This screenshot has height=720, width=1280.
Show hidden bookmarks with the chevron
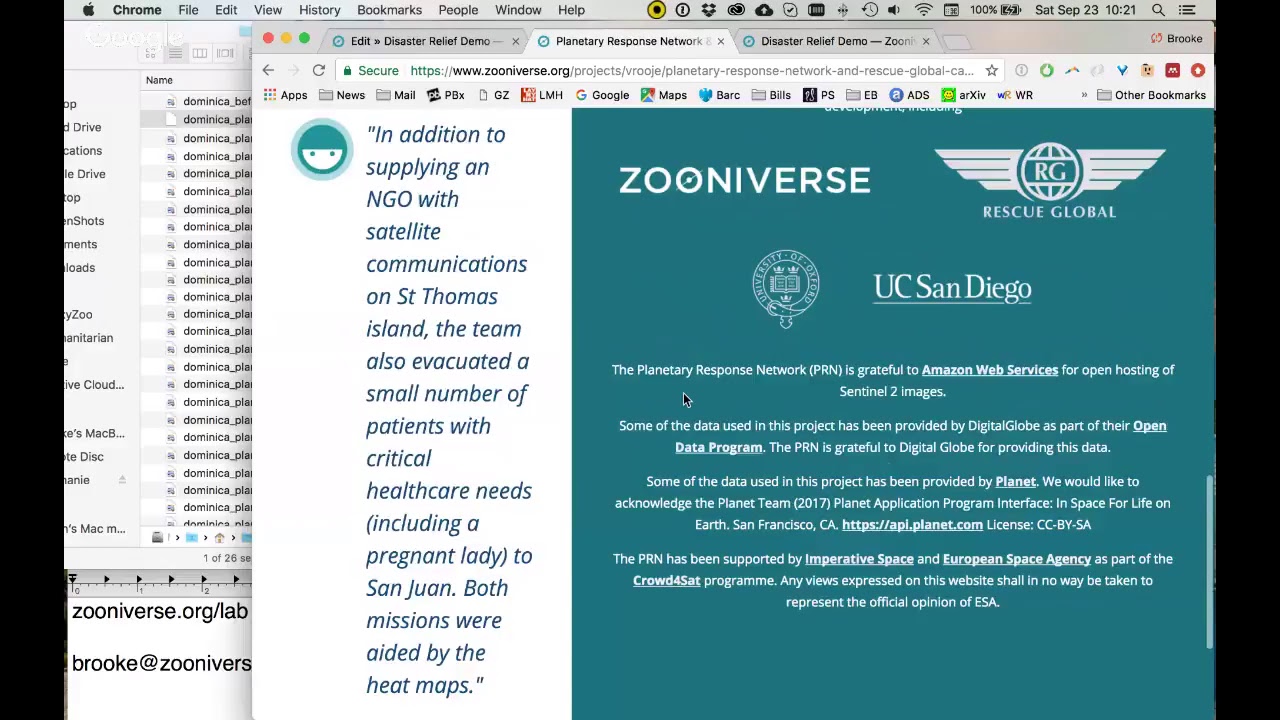click(1084, 95)
